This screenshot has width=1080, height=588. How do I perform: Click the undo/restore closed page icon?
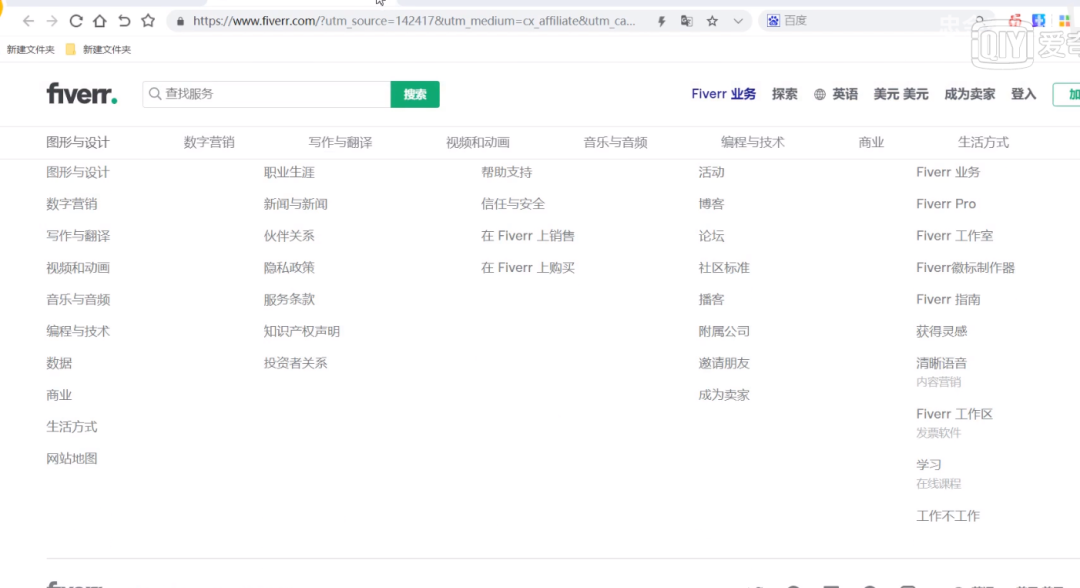coord(124,21)
